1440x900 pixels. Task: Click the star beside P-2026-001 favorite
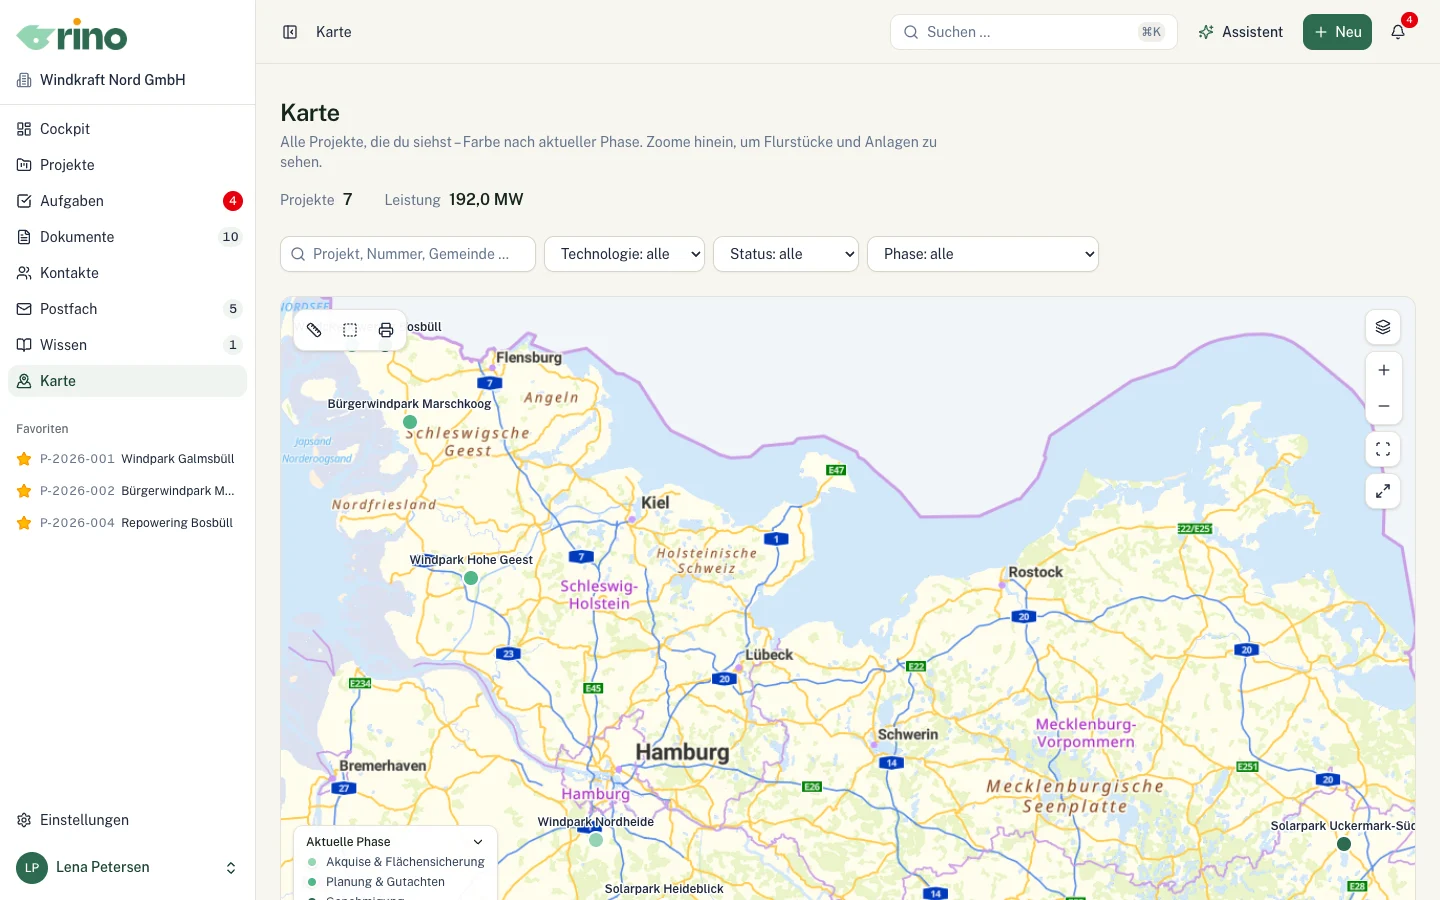[24, 459]
